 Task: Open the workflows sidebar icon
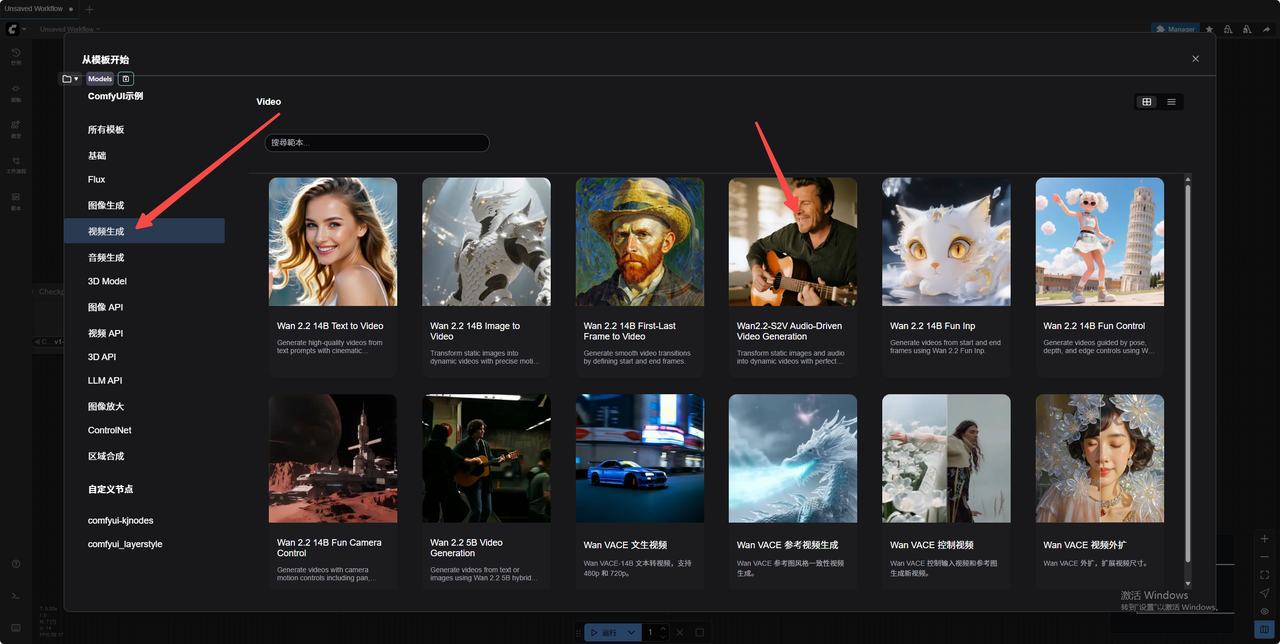tap(16, 163)
